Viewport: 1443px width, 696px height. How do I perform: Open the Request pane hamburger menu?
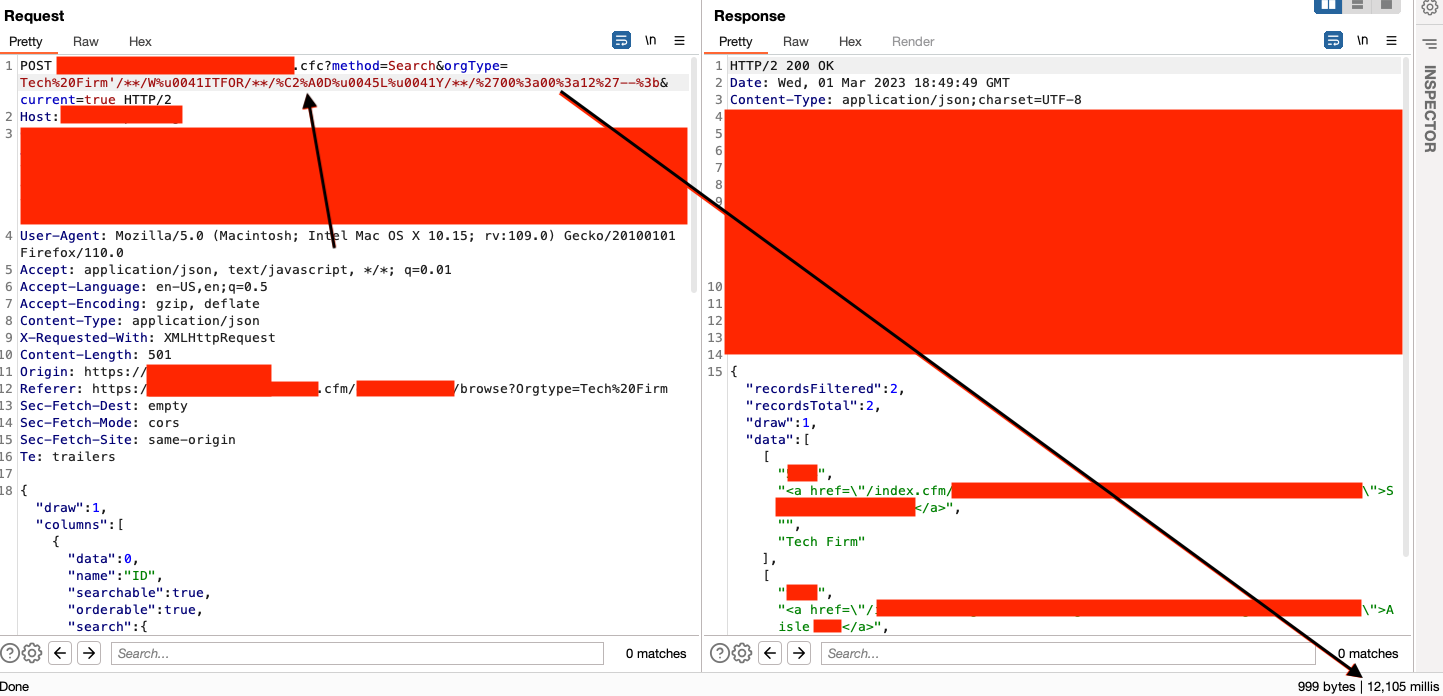[x=679, y=41]
